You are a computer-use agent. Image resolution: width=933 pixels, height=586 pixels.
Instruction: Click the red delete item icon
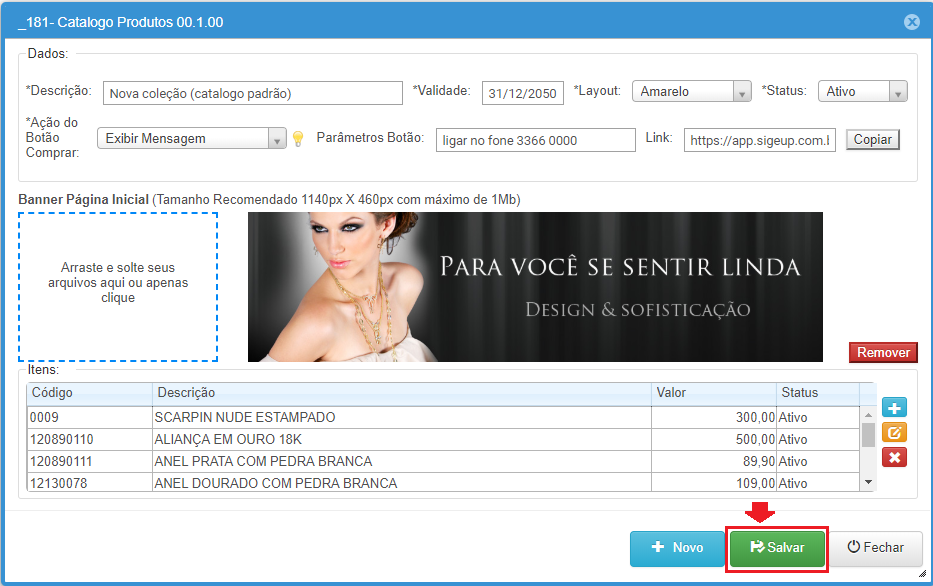895,458
